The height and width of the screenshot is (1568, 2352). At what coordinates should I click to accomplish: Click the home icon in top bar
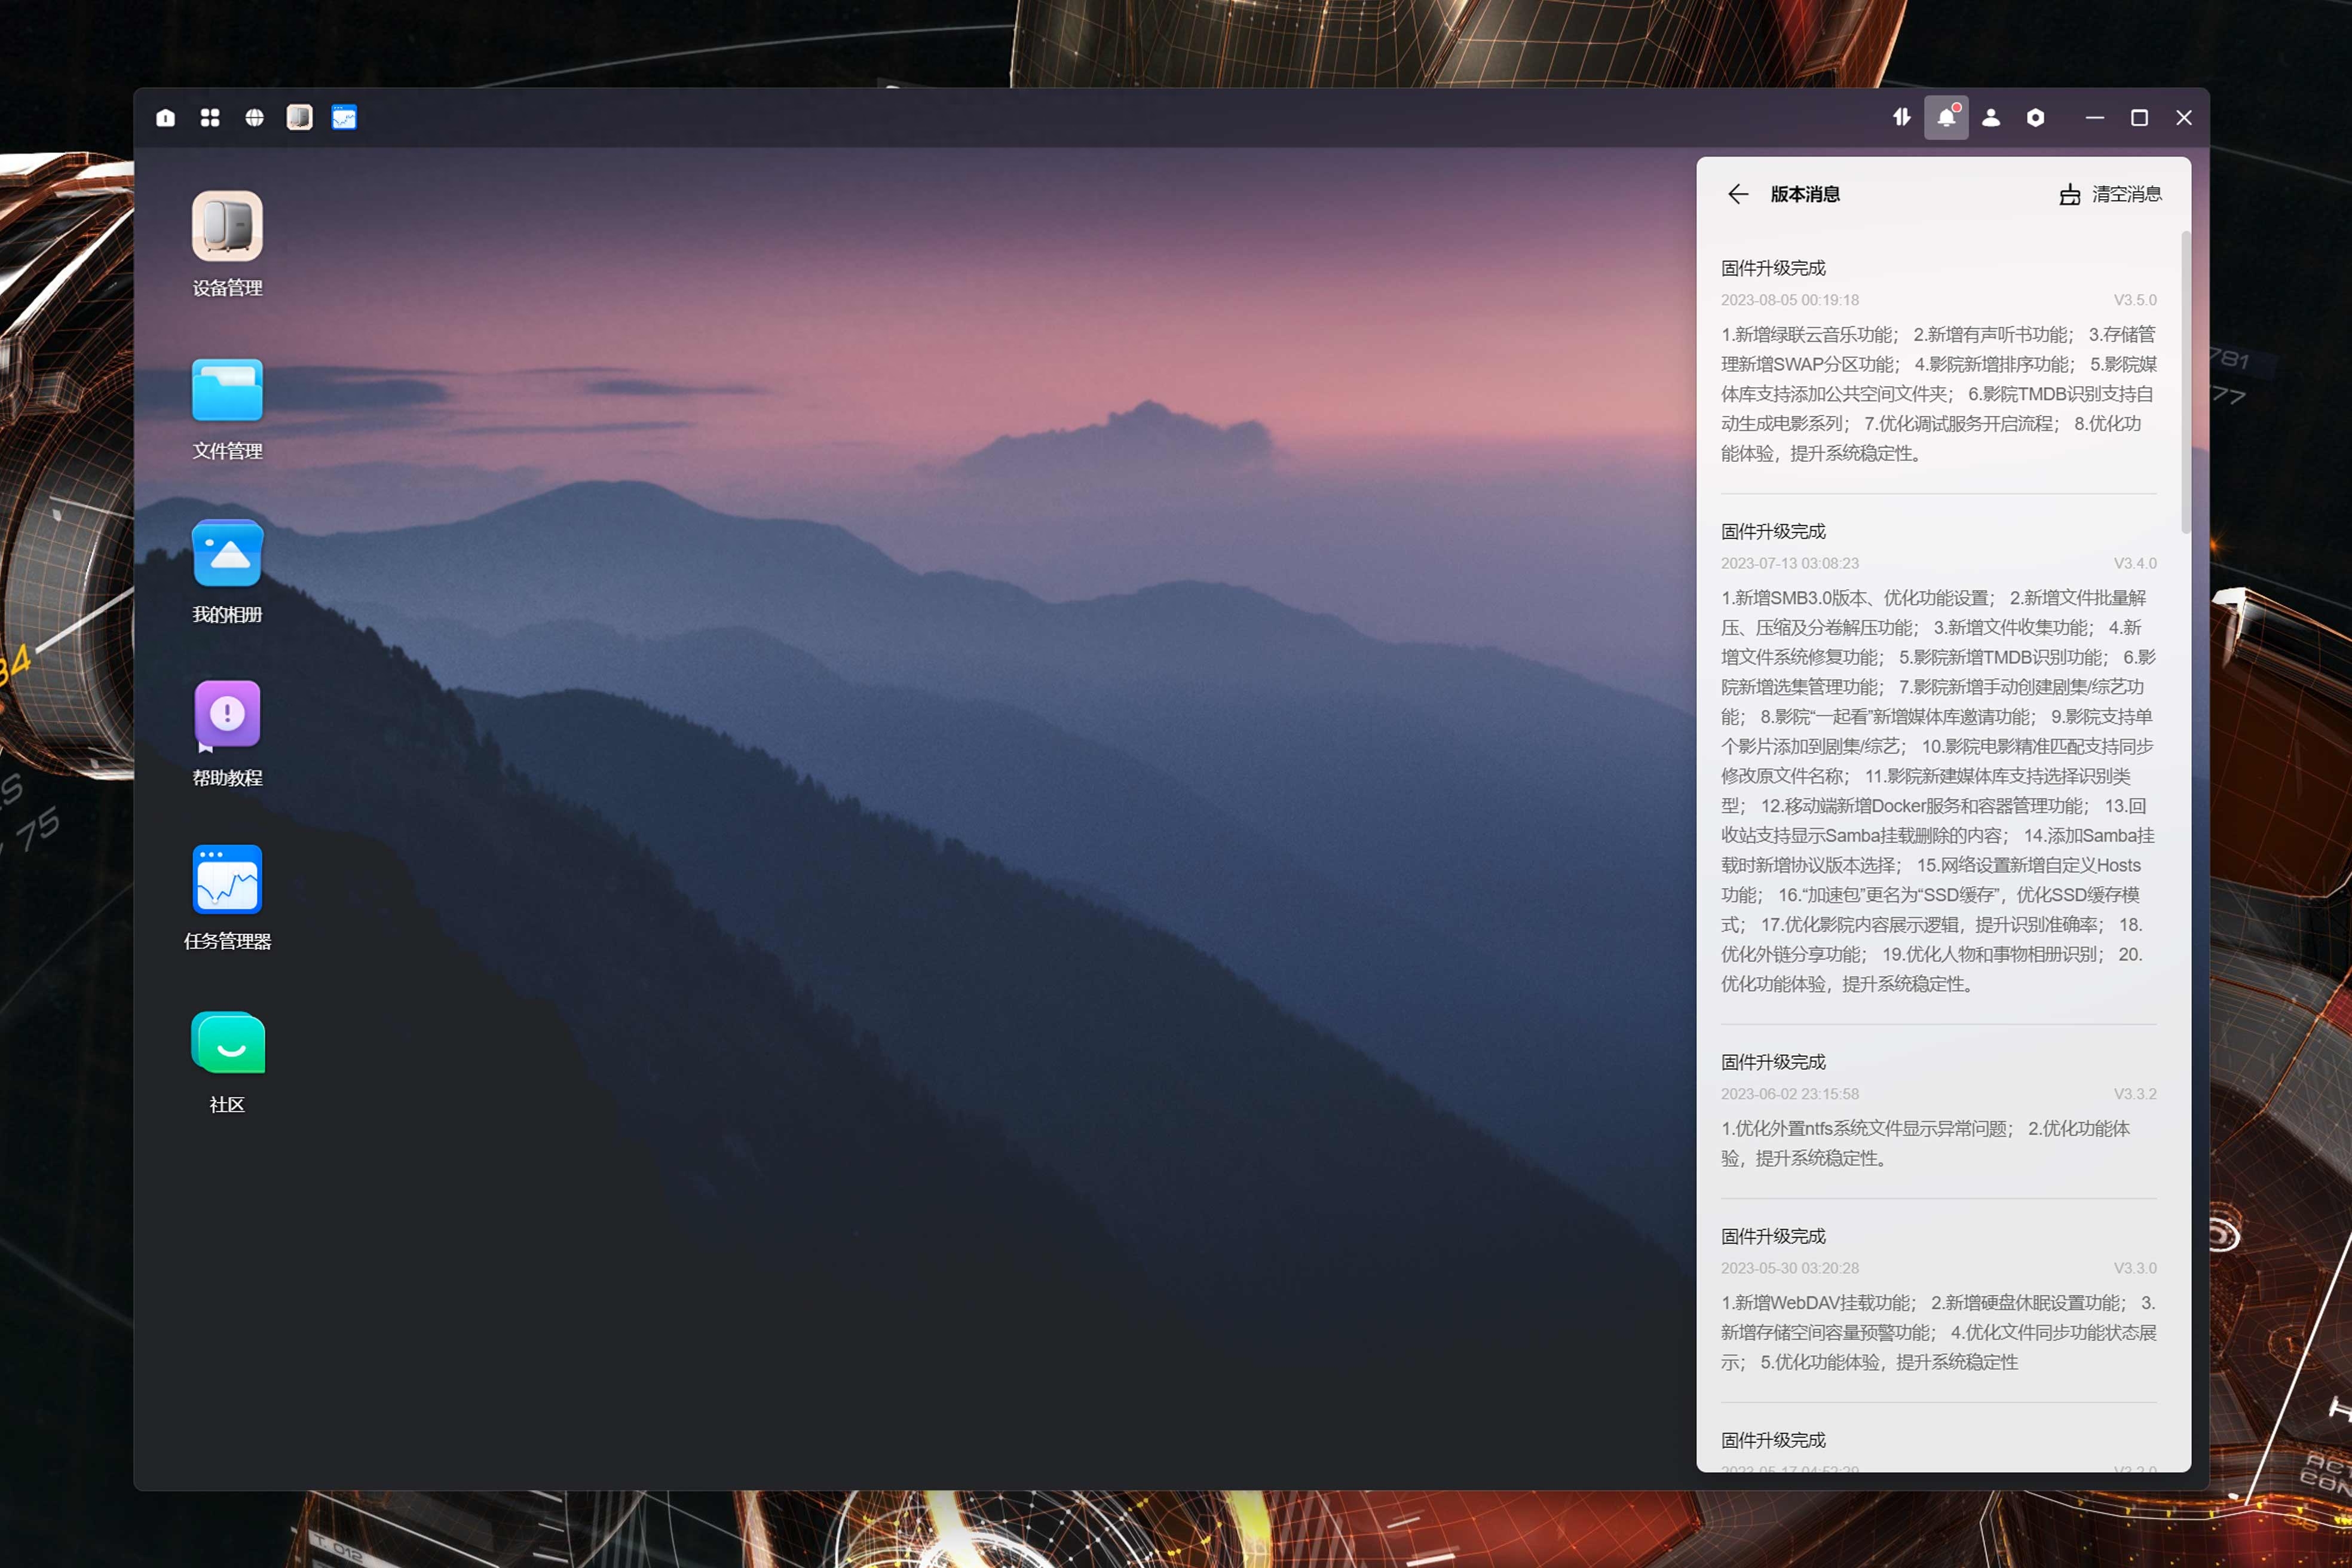(166, 118)
